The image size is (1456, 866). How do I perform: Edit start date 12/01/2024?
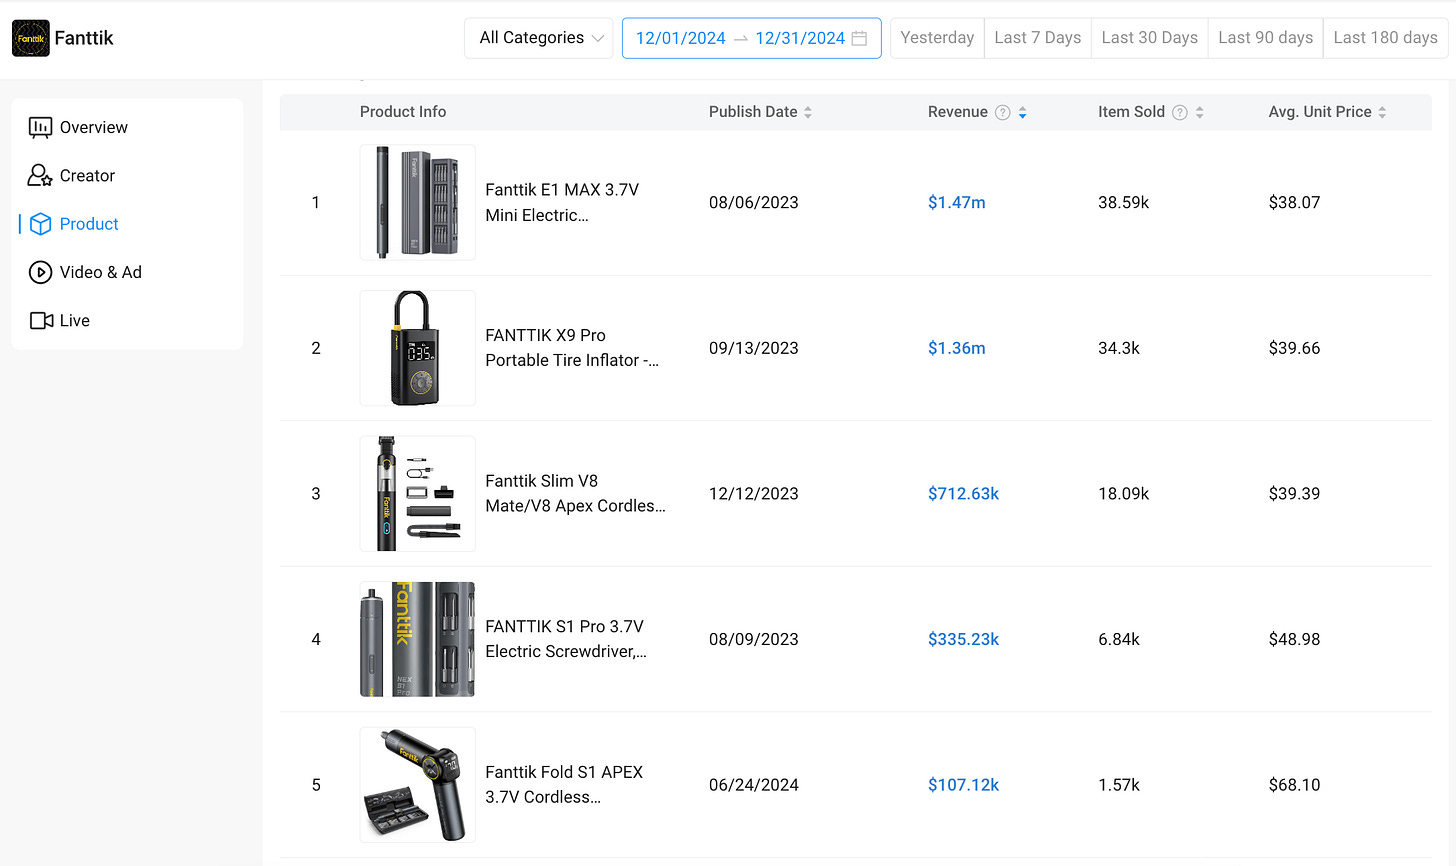[x=681, y=38]
